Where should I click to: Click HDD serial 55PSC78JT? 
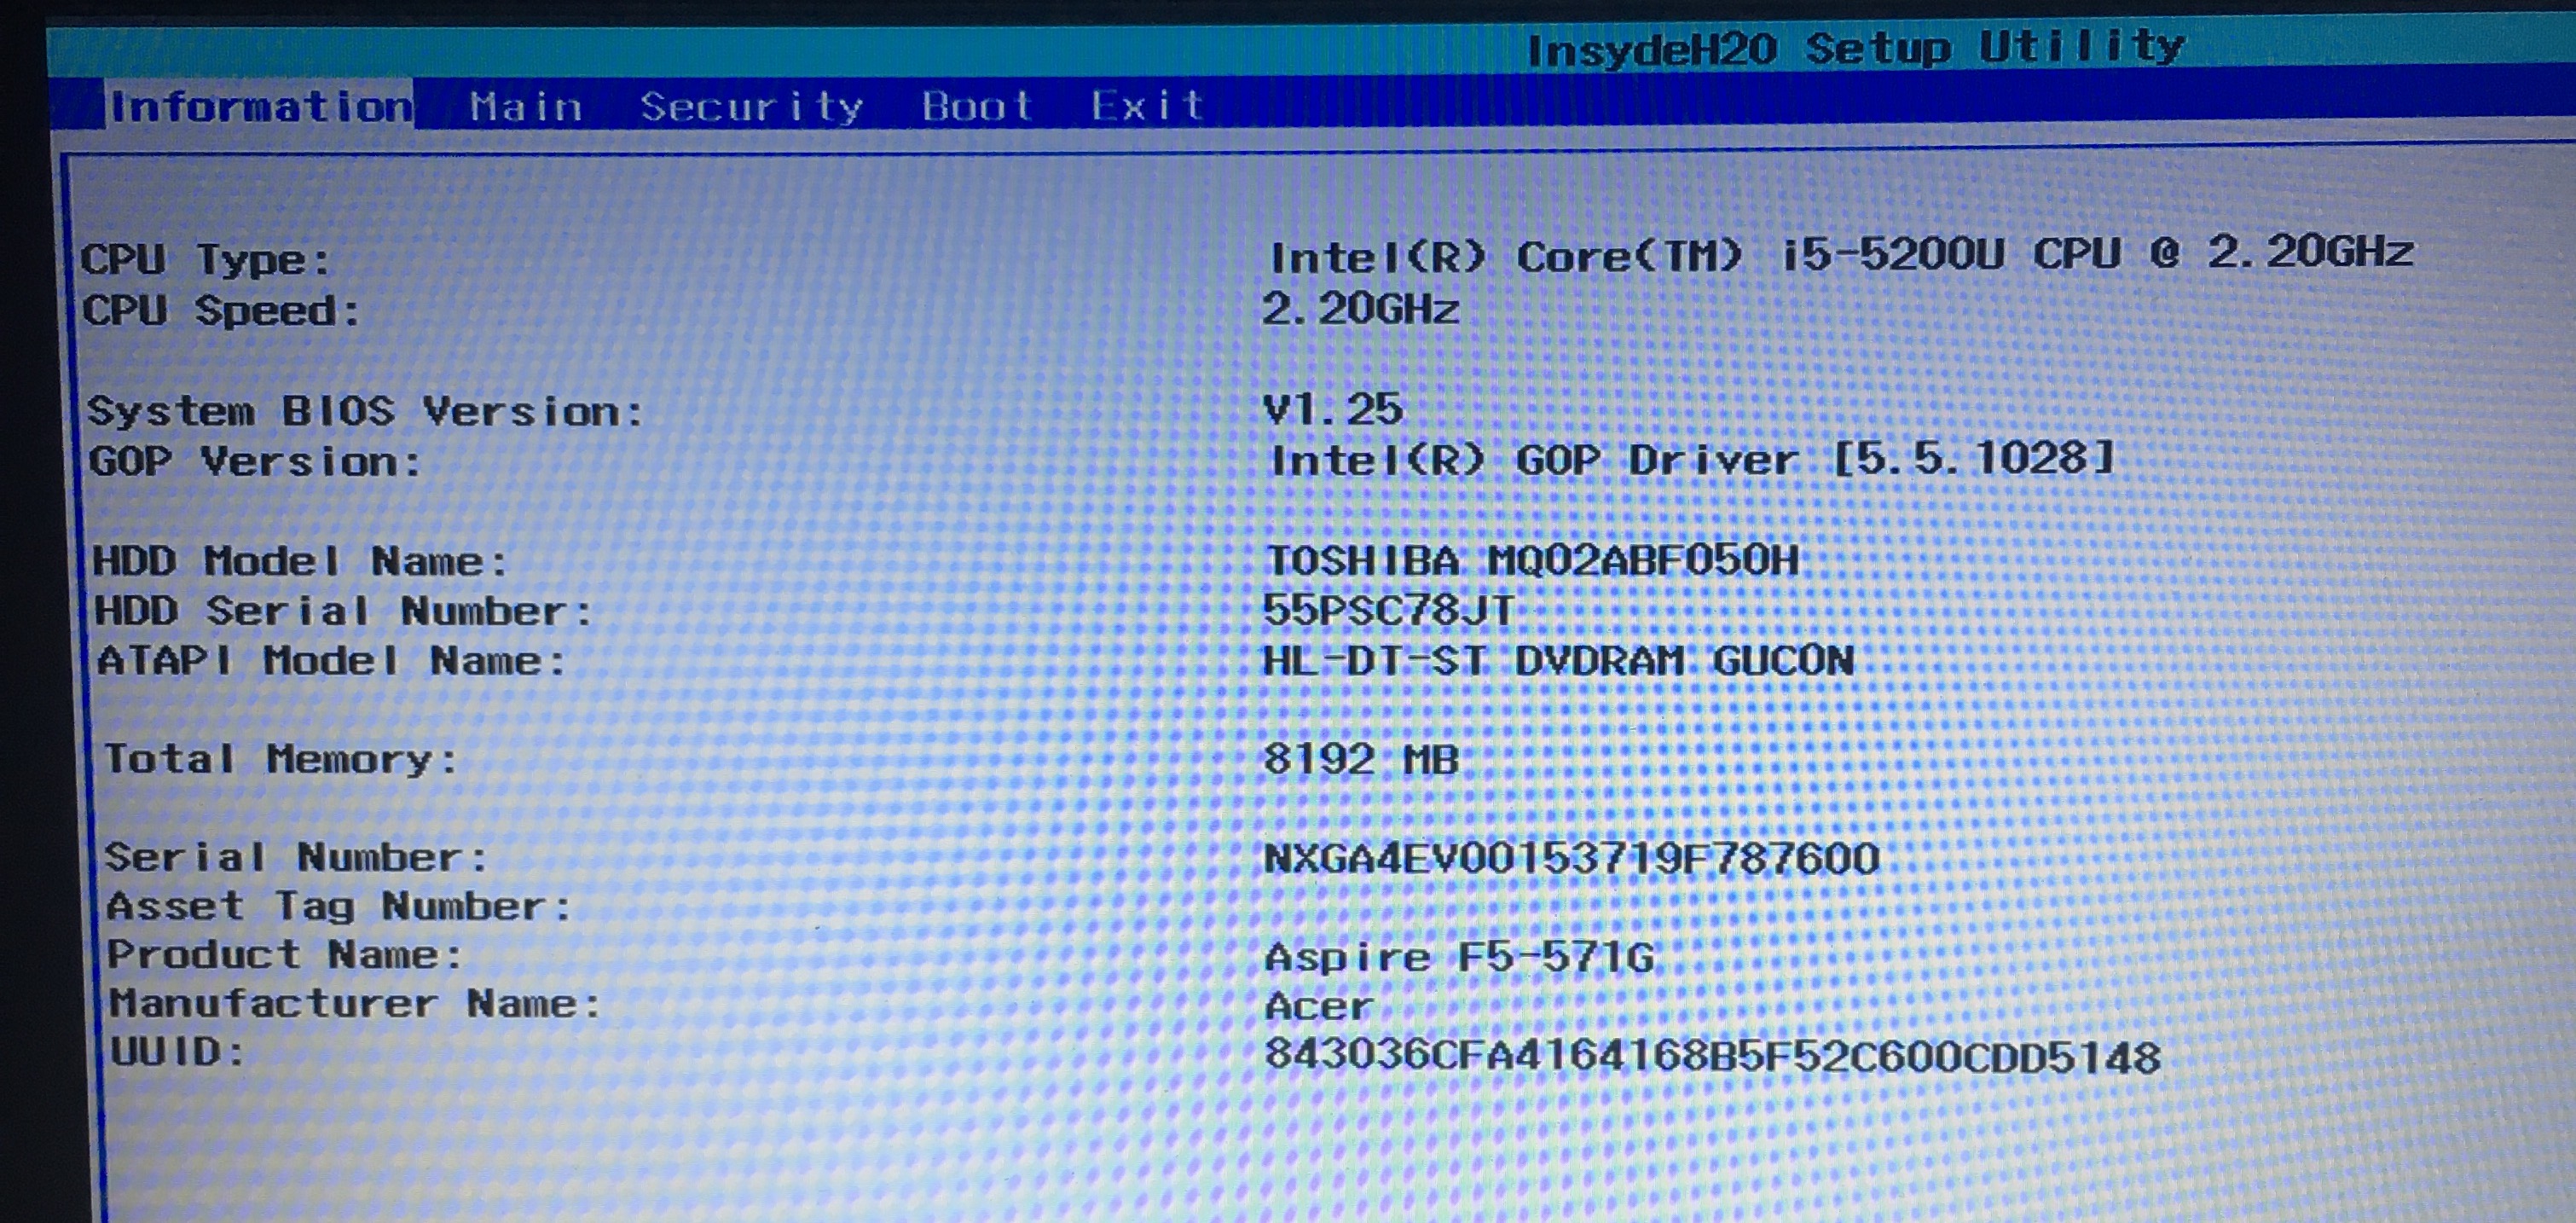pos(1388,610)
